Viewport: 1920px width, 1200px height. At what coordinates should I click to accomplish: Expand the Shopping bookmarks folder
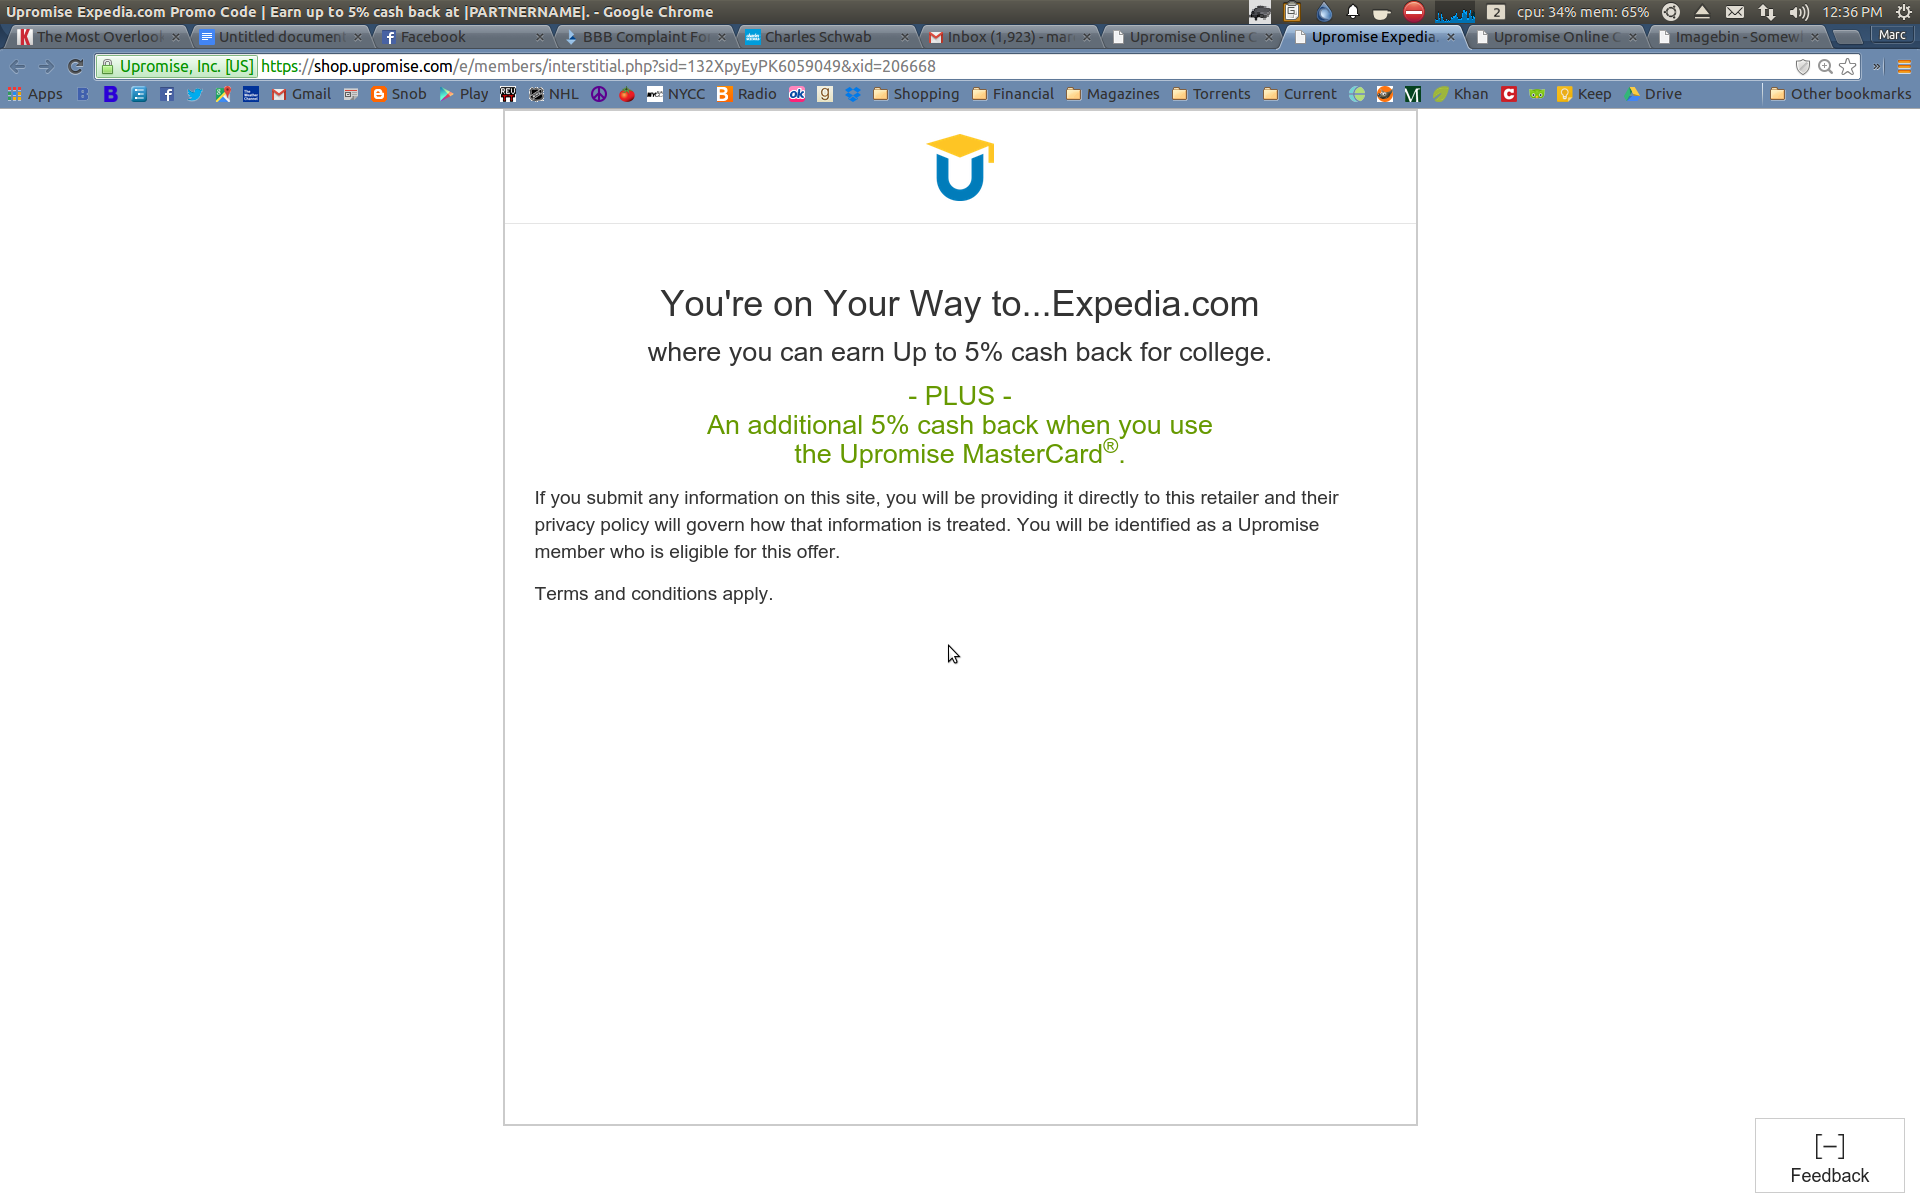(x=916, y=94)
